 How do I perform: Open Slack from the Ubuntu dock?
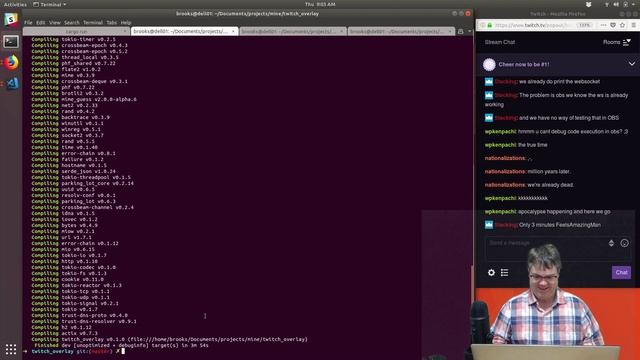coord(11,20)
